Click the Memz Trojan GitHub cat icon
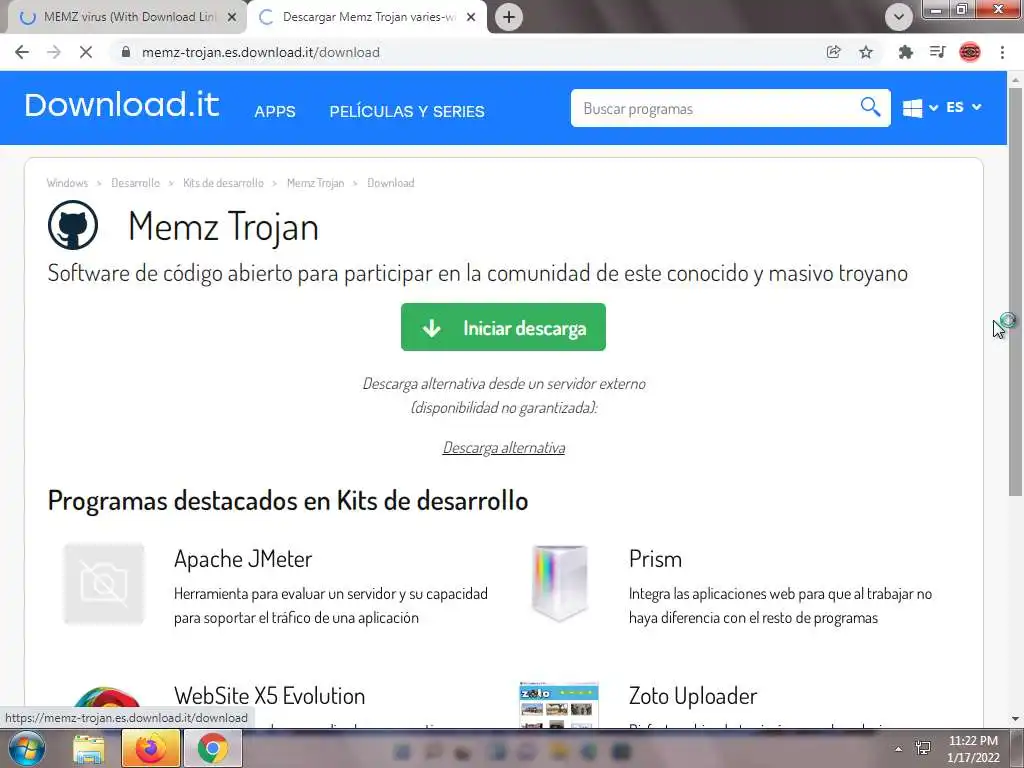This screenshot has width=1024, height=768. click(x=73, y=225)
